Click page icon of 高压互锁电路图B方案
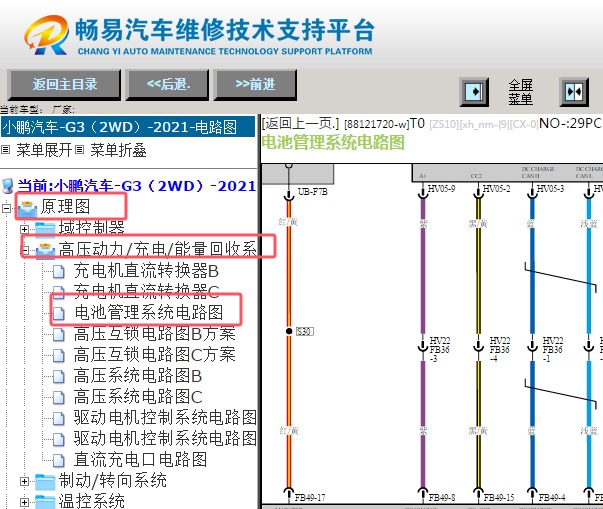The image size is (603, 509). coord(58,334)
